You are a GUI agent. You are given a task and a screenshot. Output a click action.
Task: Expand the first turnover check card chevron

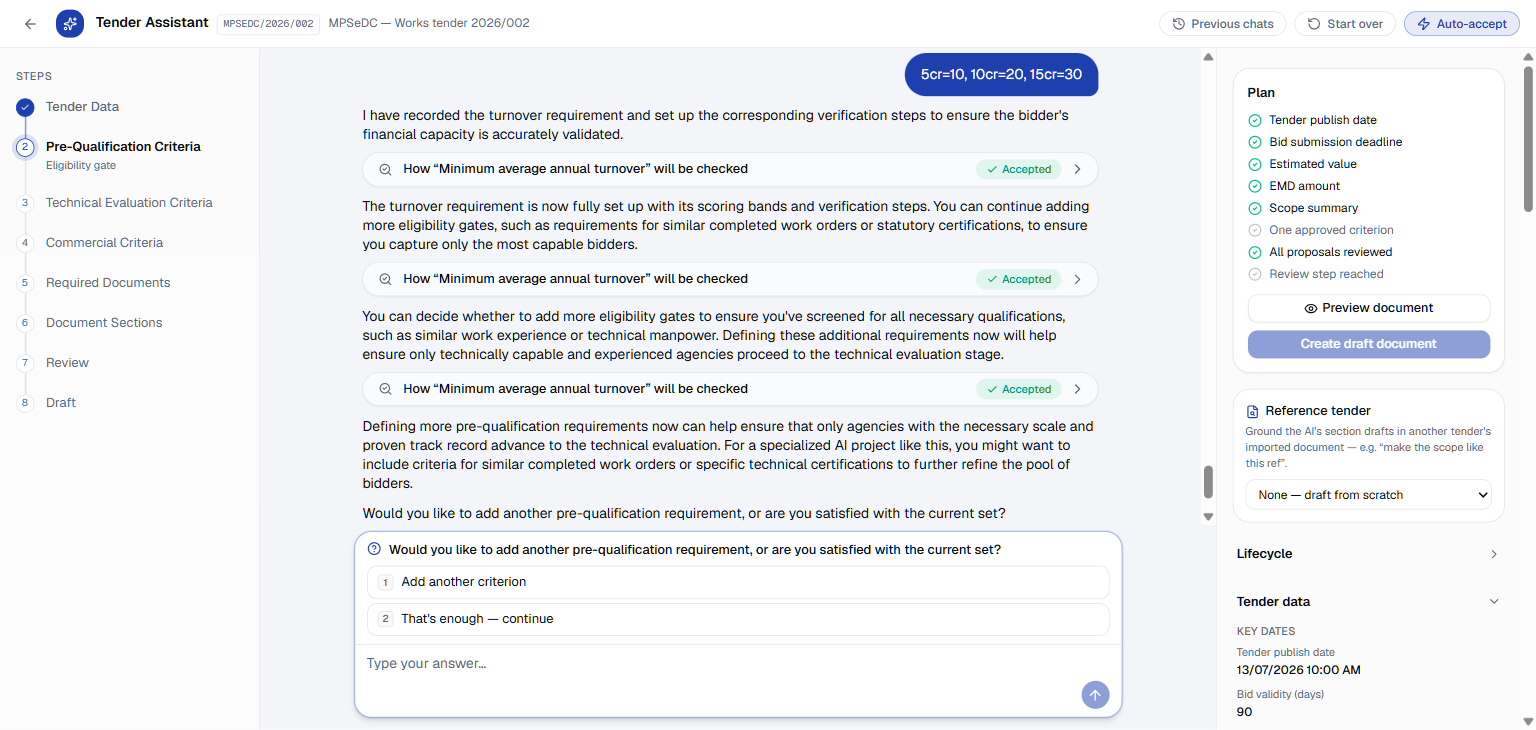pos(1077,169)
